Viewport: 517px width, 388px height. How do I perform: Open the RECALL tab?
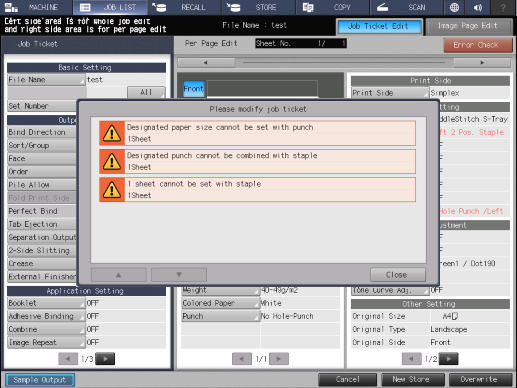pyautogui.click(x=184, y=7)
